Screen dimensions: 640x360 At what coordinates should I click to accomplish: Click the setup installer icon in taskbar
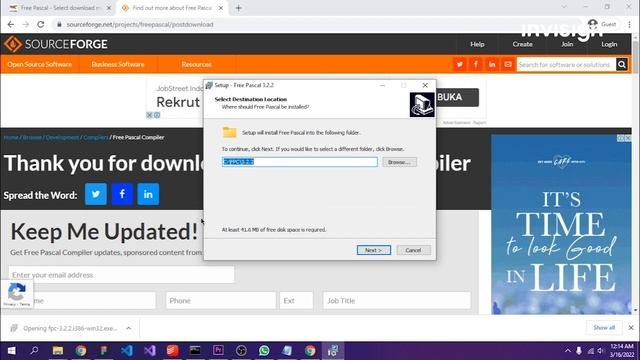(x=333, y=351)
